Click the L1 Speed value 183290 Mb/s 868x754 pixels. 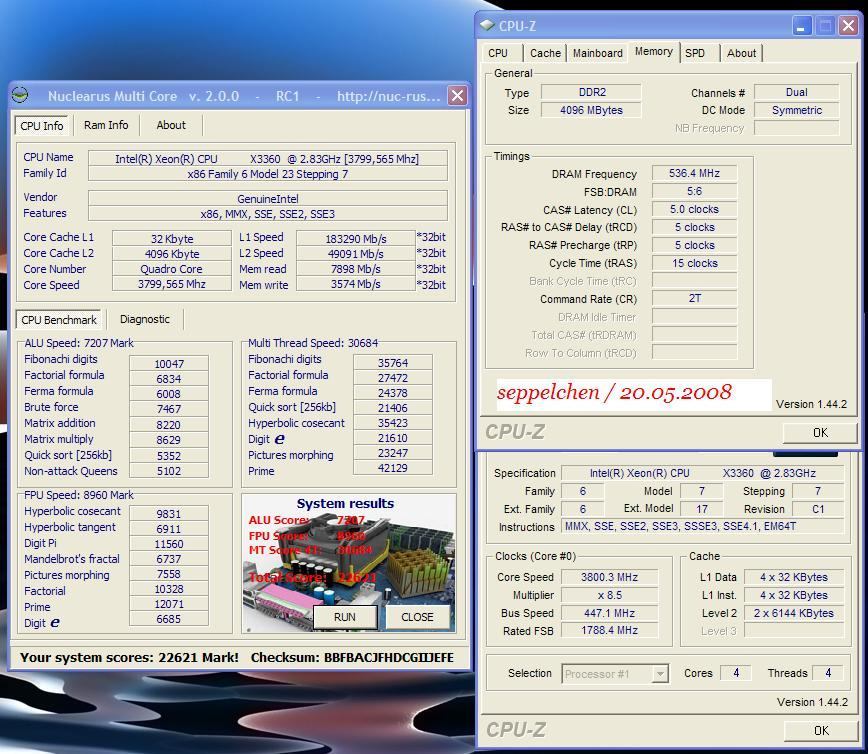[355, 239]
